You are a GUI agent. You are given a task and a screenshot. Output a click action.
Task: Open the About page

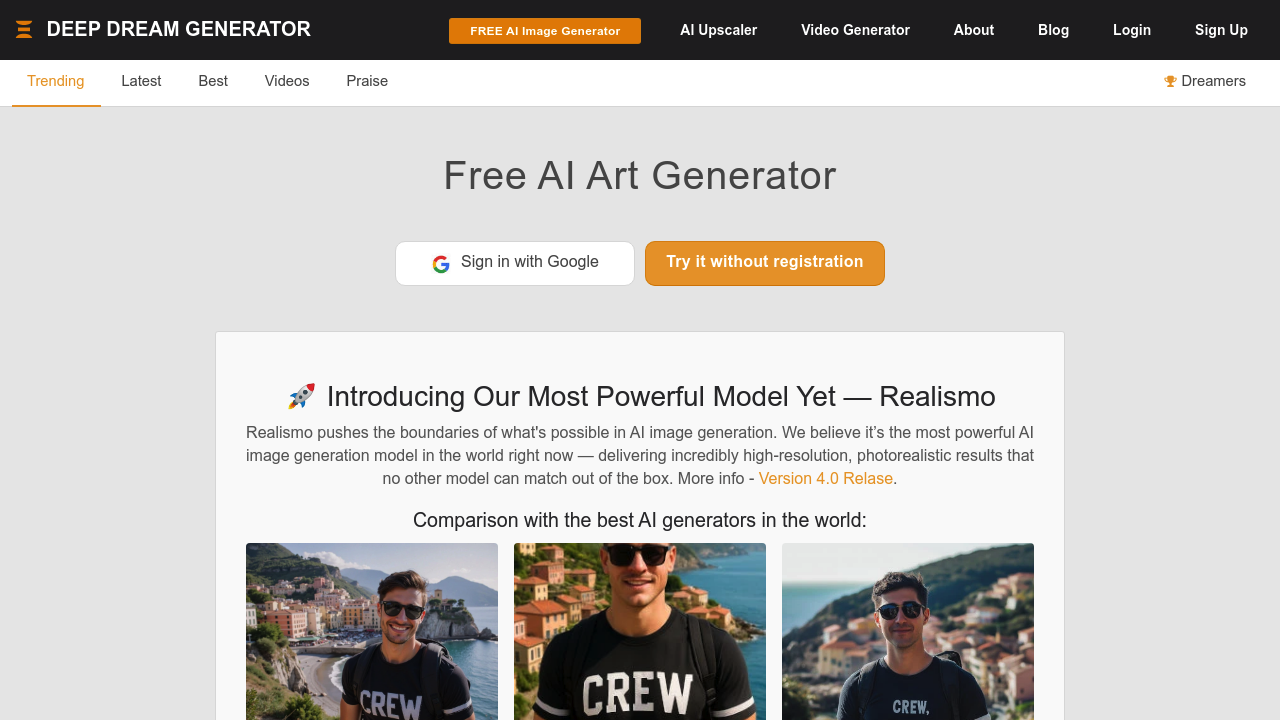click(x=974, y=30)
